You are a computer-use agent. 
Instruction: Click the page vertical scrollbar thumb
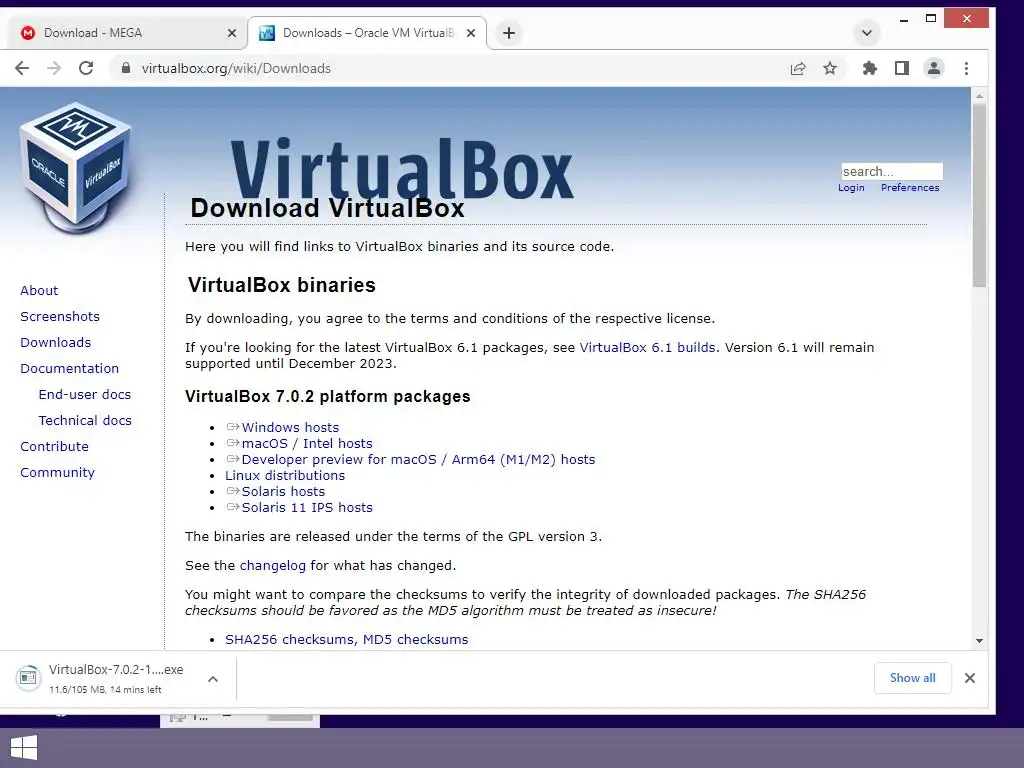979,195
